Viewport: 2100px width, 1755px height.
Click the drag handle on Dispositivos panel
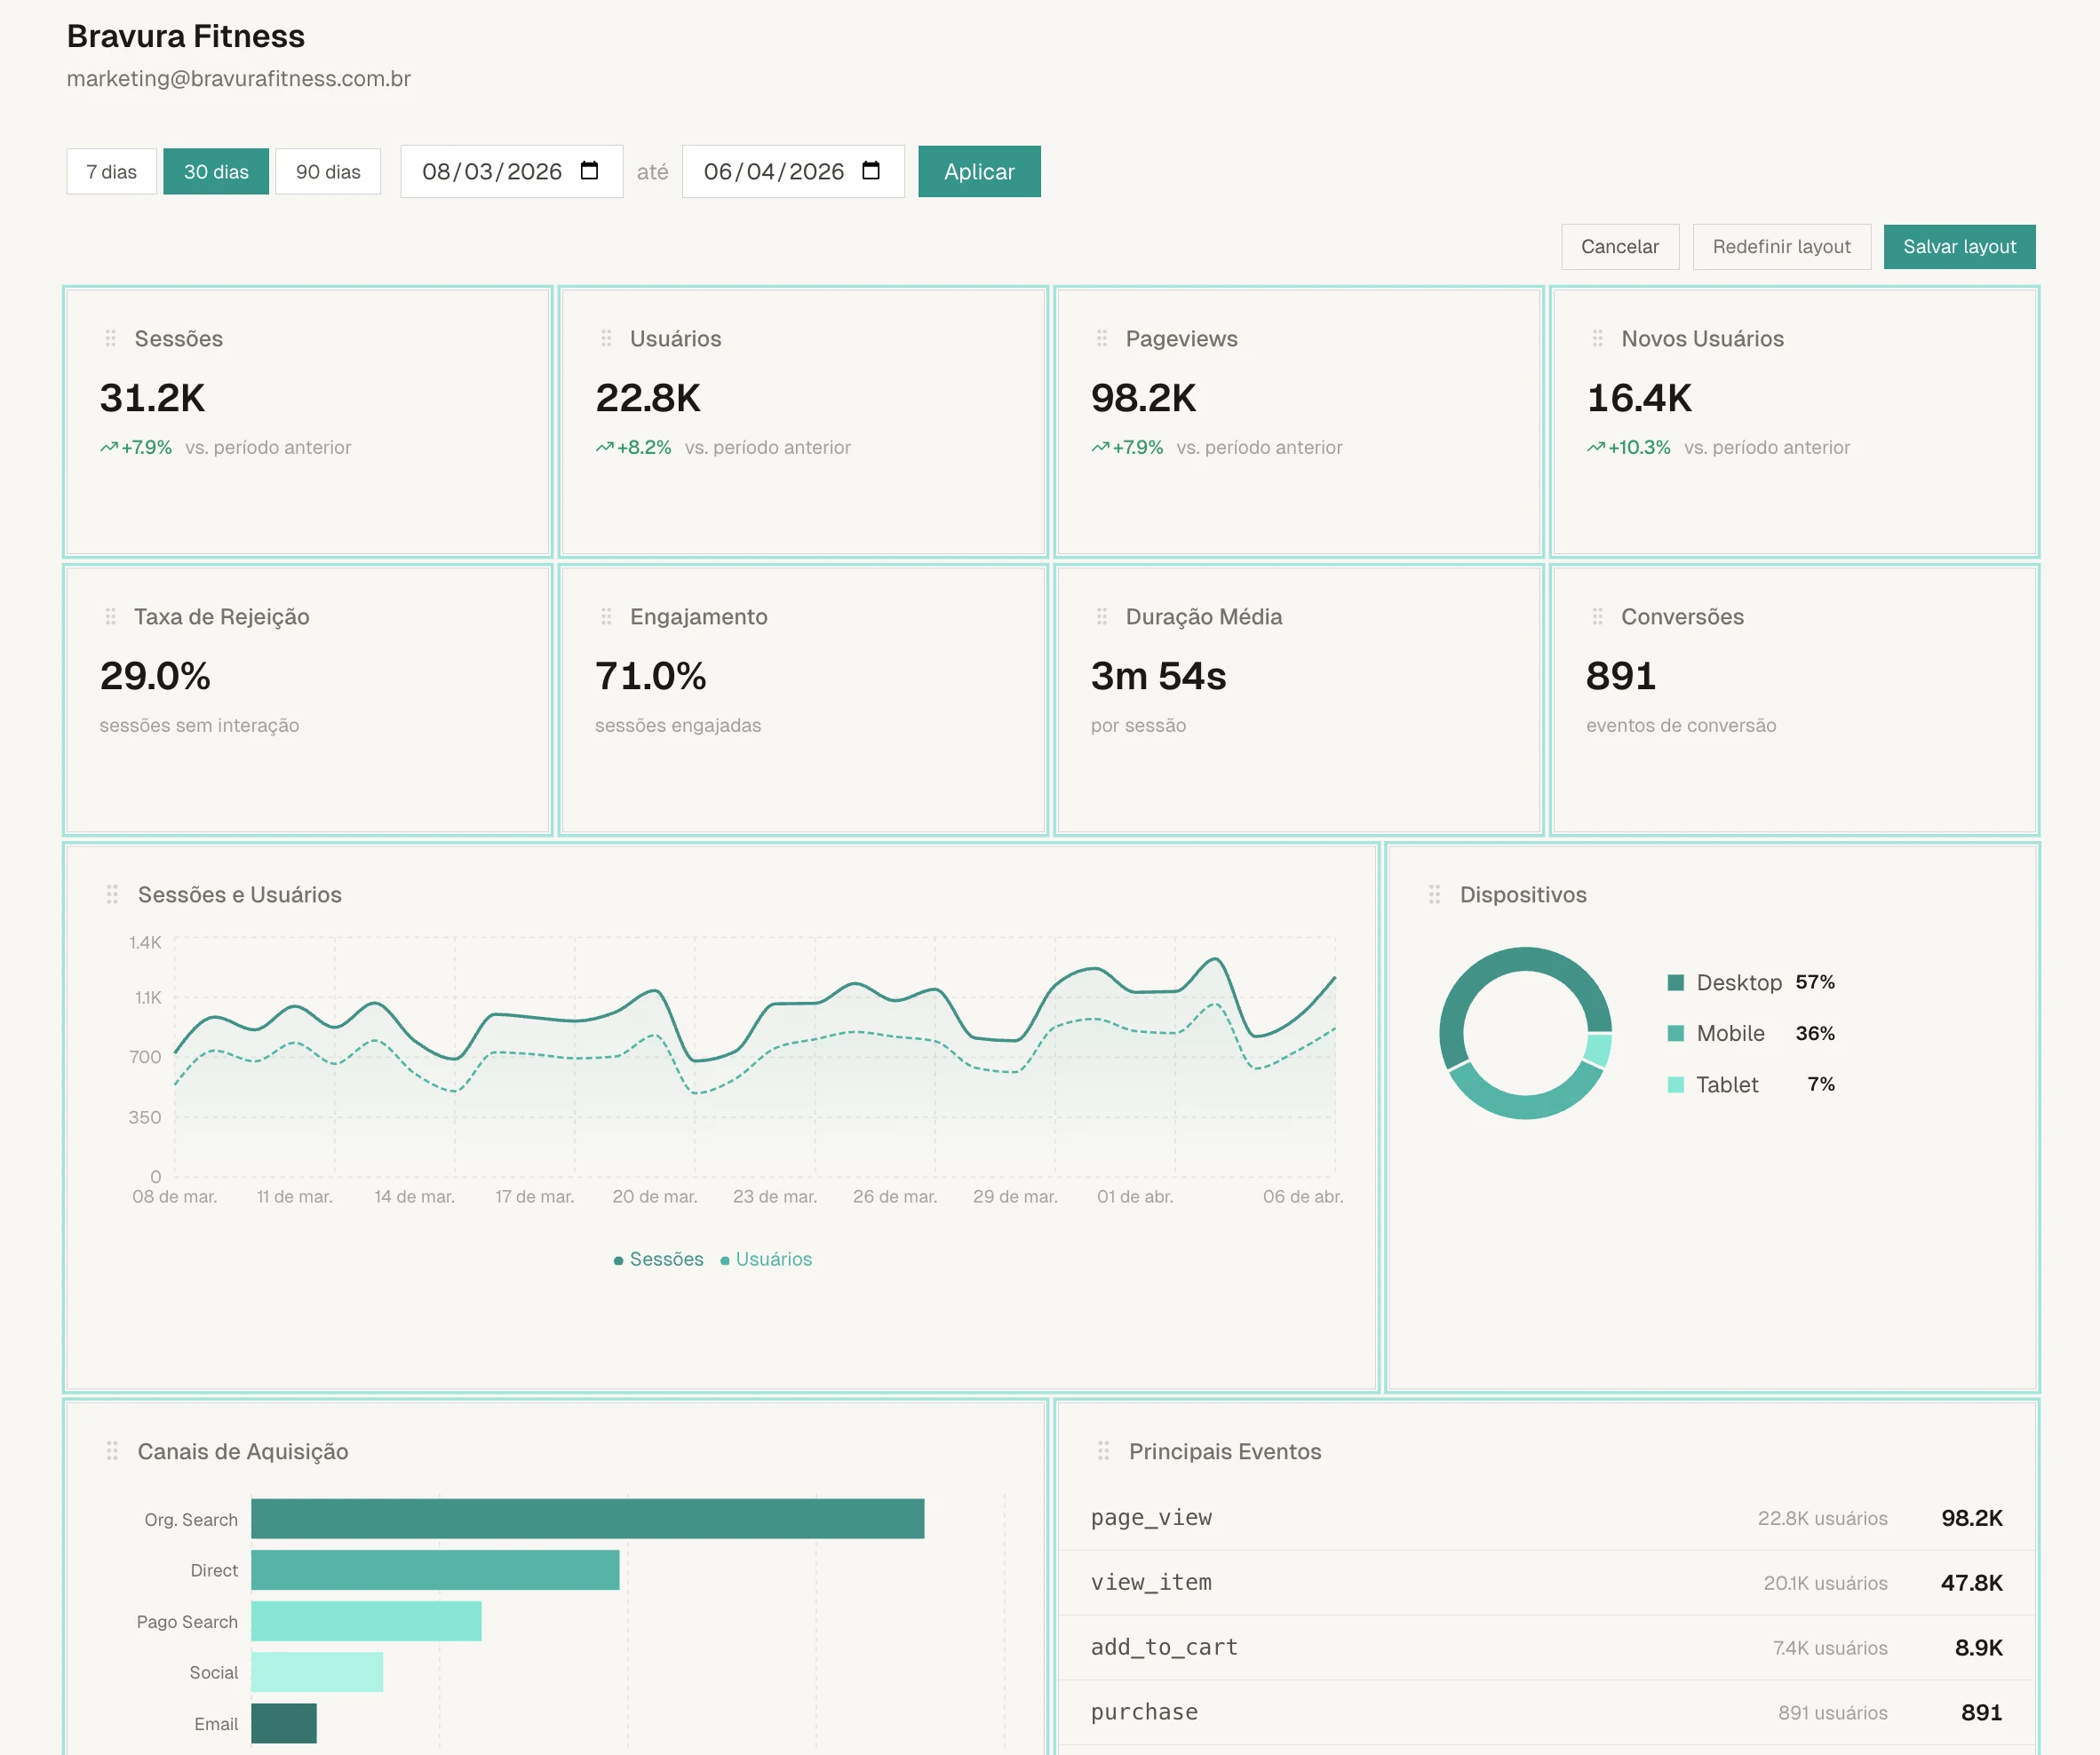[1434, 894]
